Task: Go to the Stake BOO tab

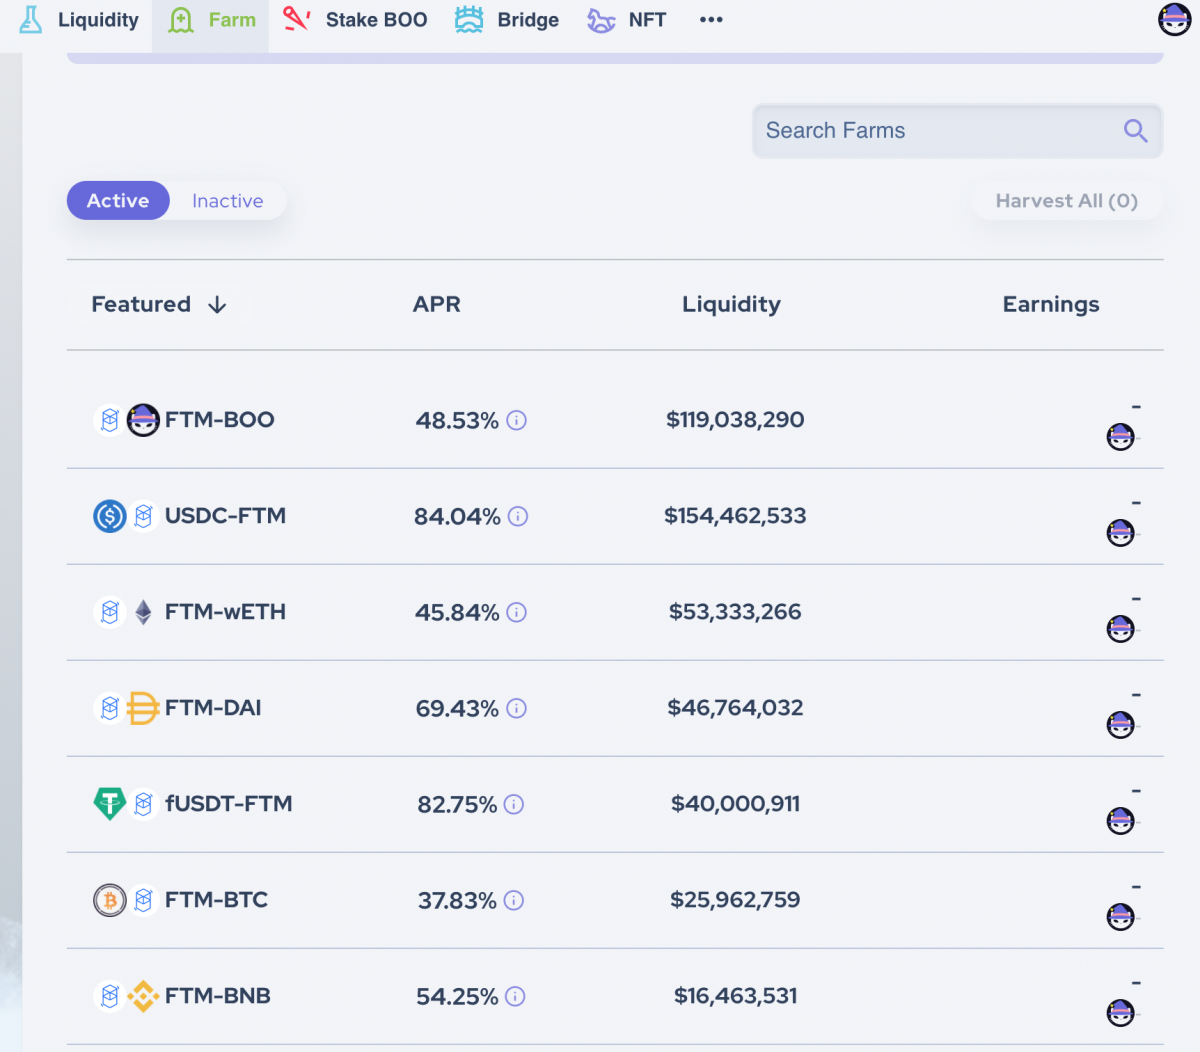Action: tap(355, 20)
